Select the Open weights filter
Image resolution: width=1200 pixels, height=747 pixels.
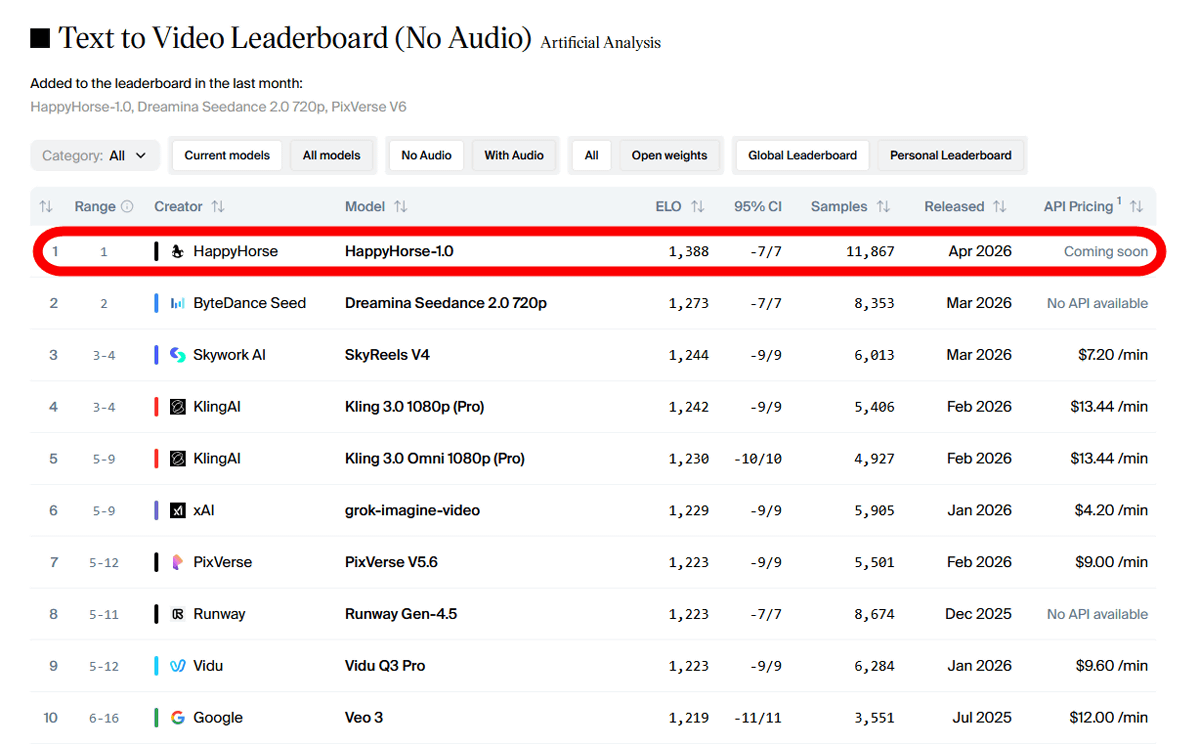pyautogui.click(x=669, y=155)
